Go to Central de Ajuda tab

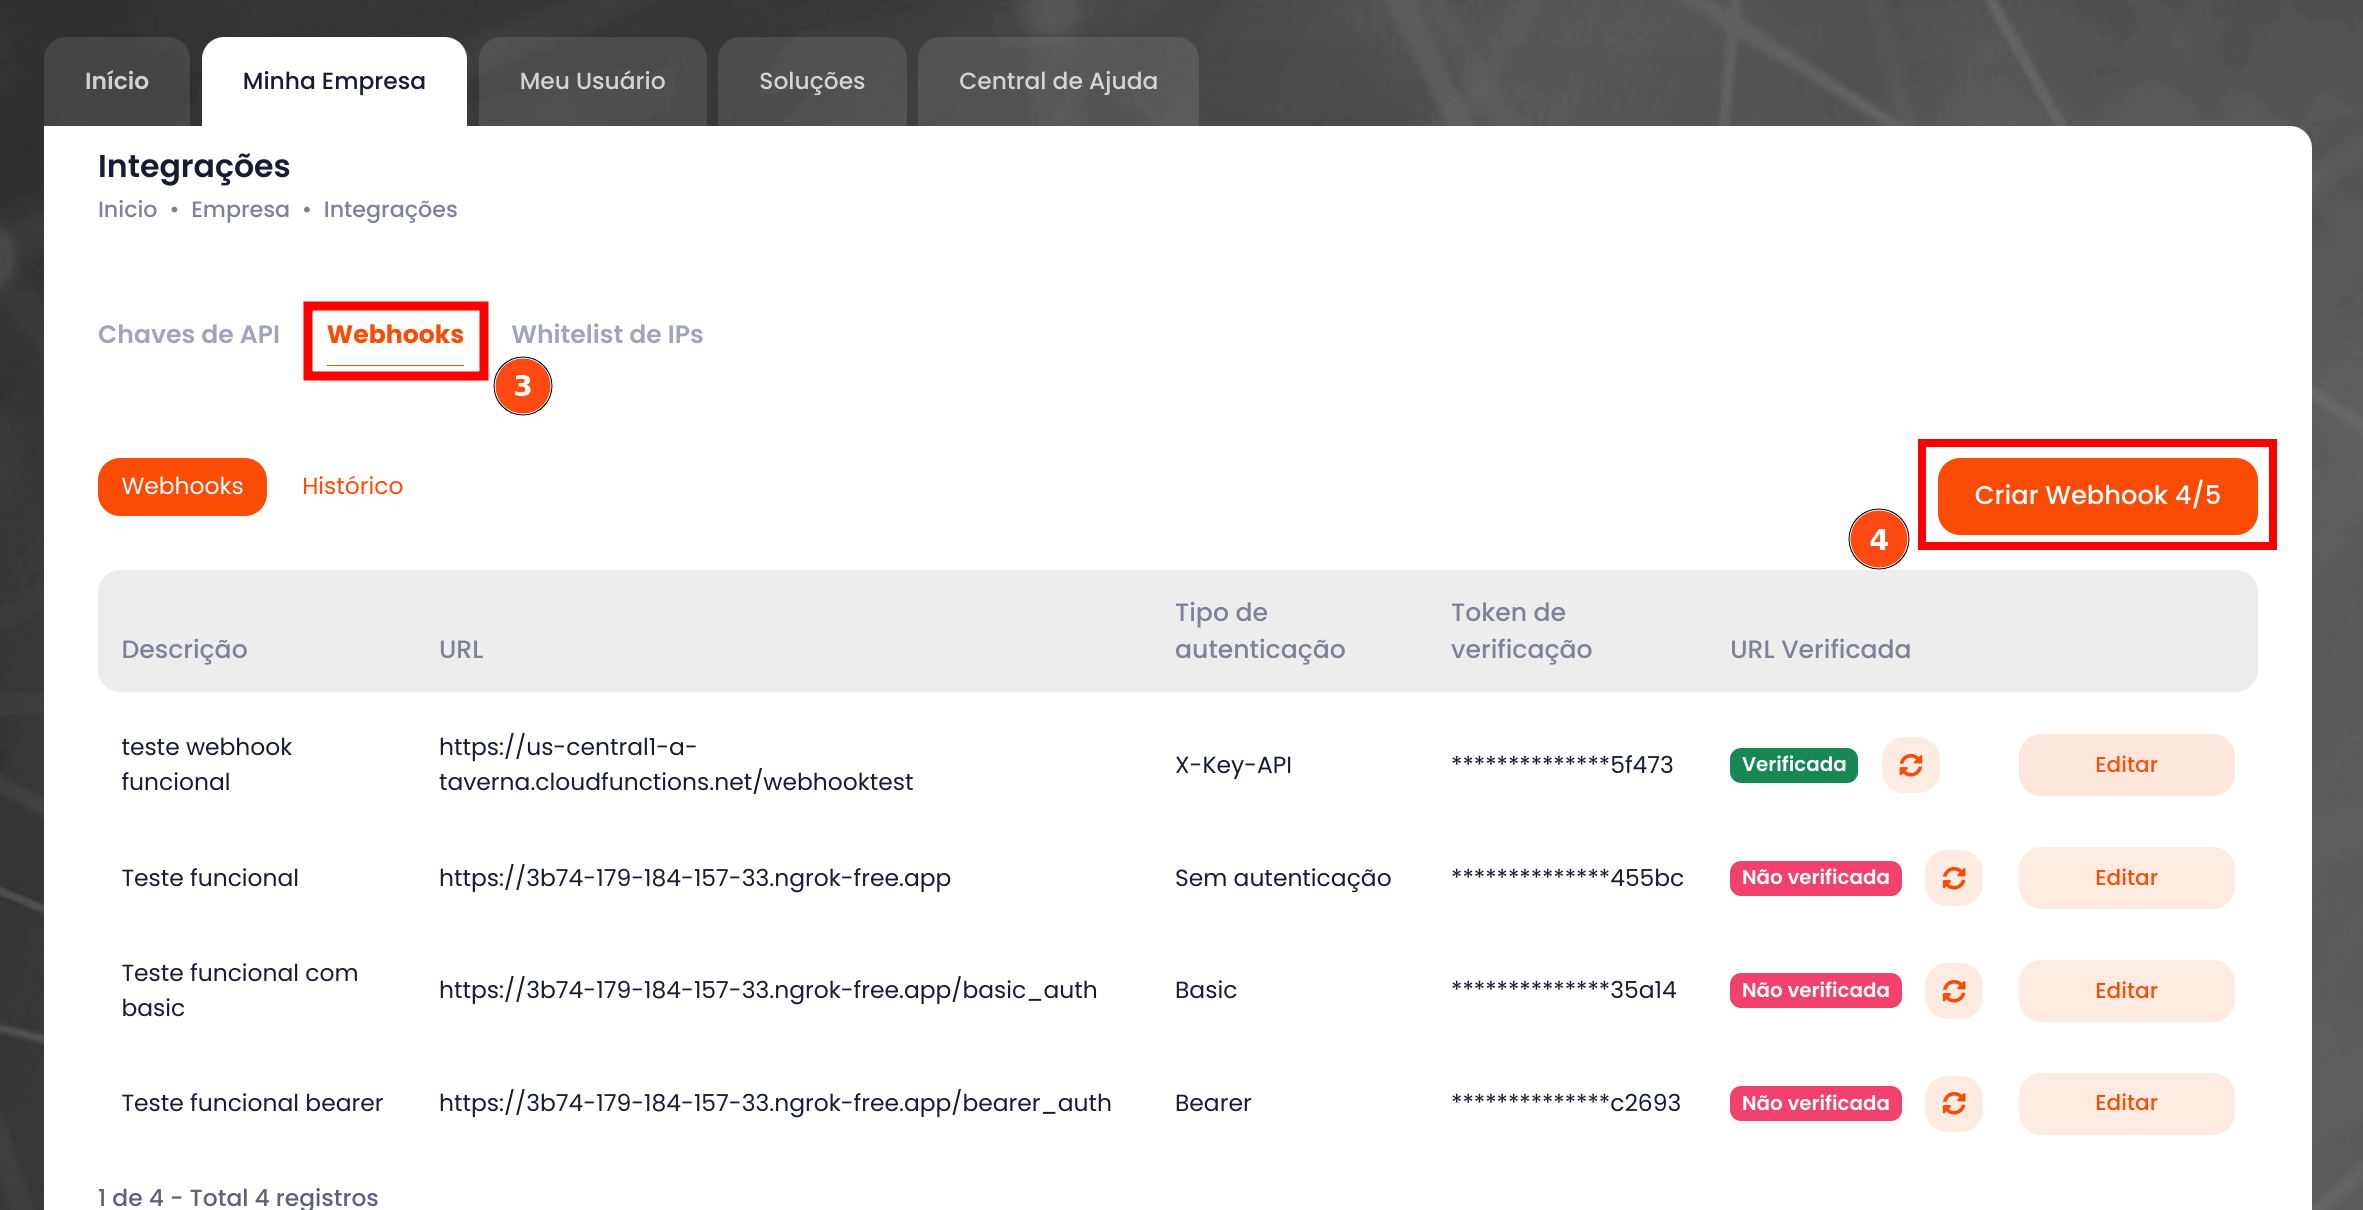point(1057,81)
